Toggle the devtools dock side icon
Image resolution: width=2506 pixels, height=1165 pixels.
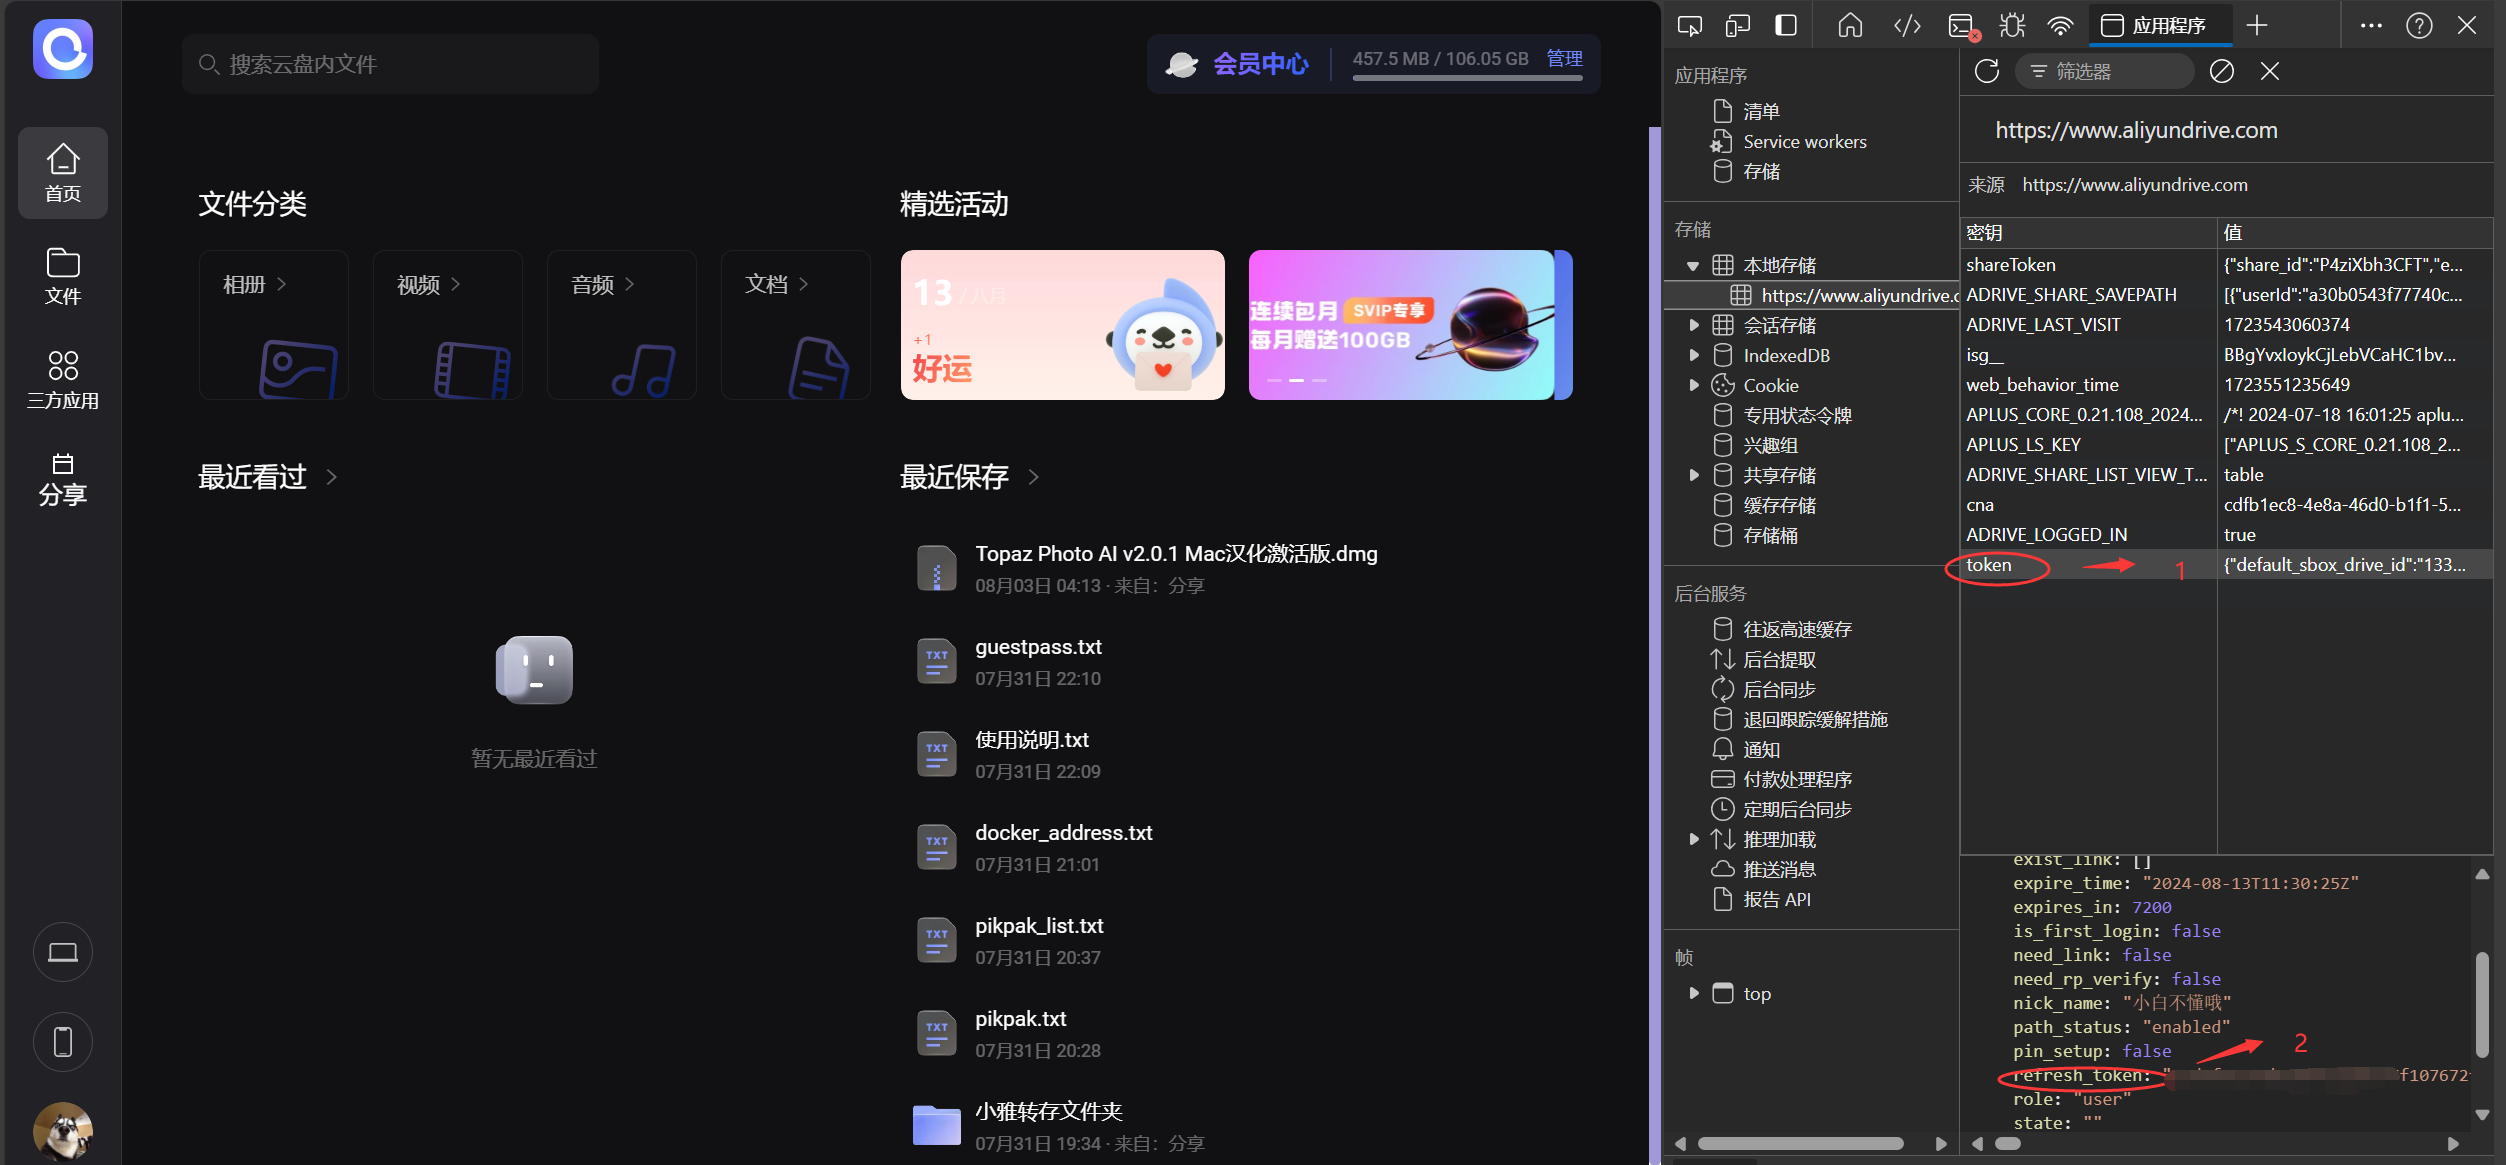(x=1785, y=26)
